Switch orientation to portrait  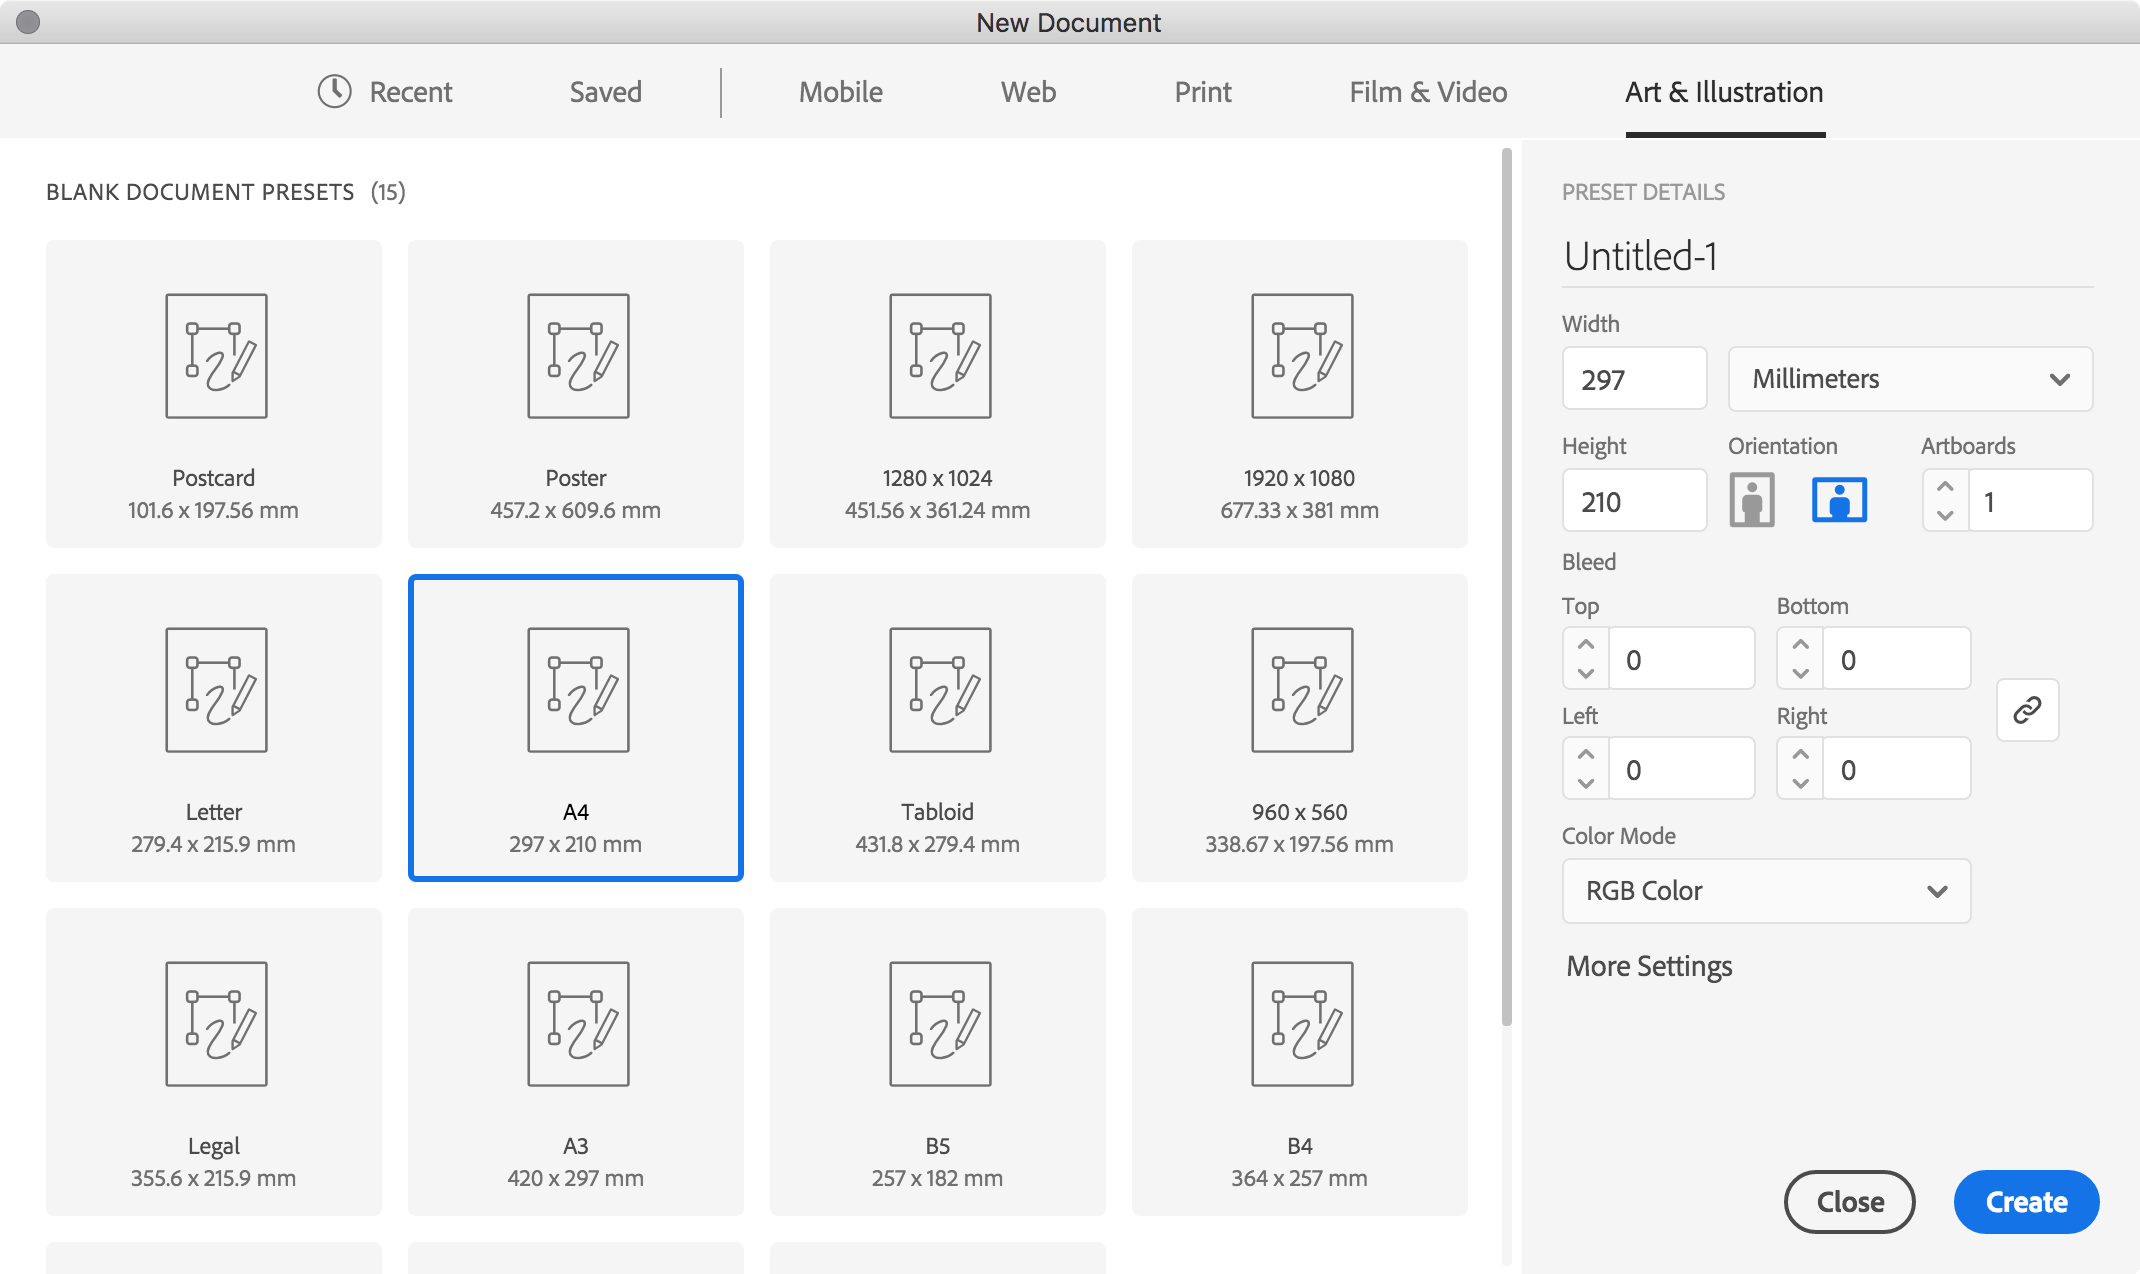click(1750, 500)
